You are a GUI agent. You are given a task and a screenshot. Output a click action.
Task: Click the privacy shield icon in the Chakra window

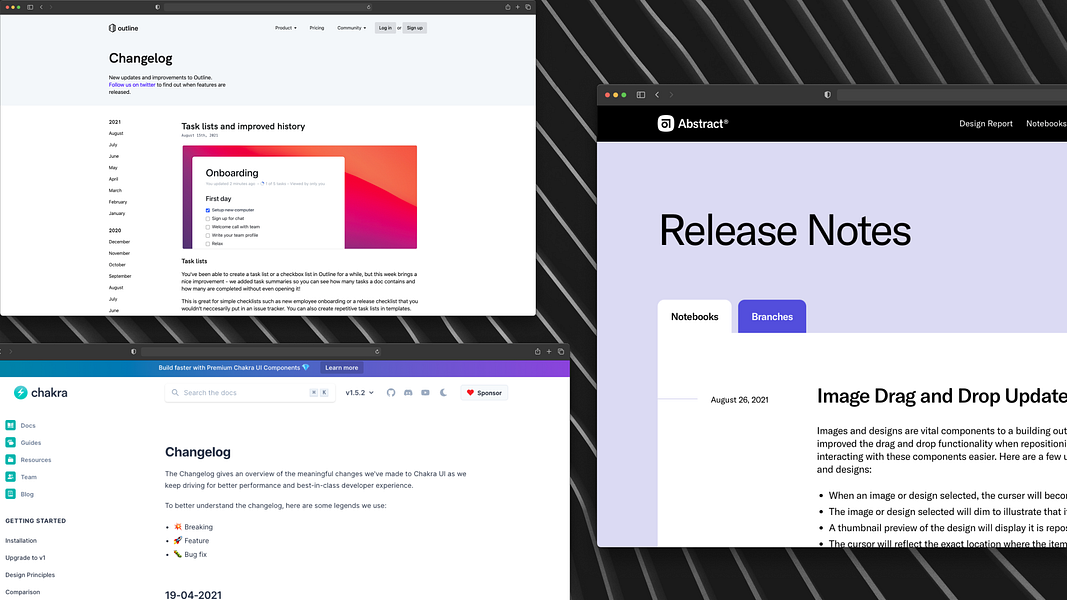click(x=133, y=352)
